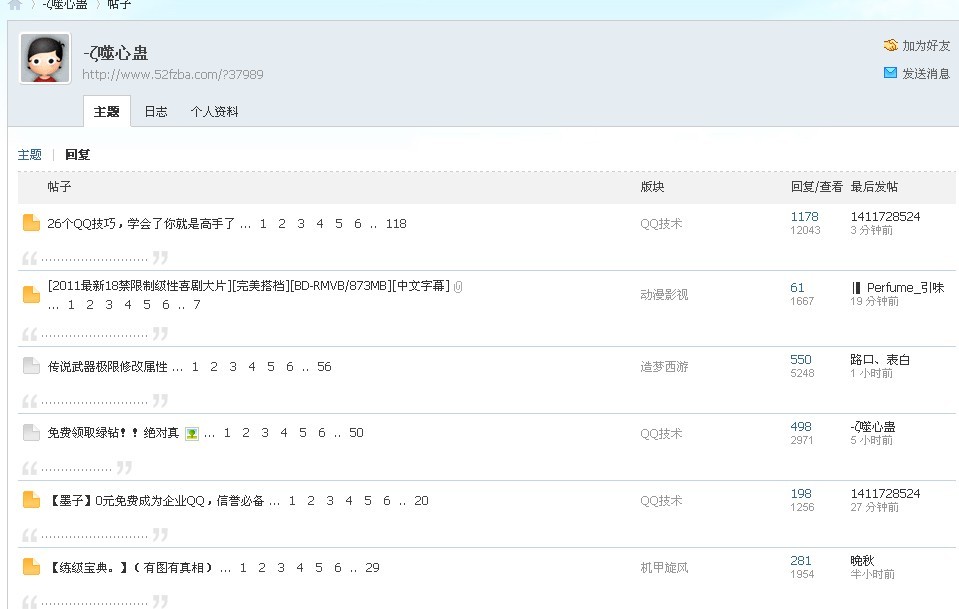Click reply count 198
959x609 pixels.
[801, 493]
